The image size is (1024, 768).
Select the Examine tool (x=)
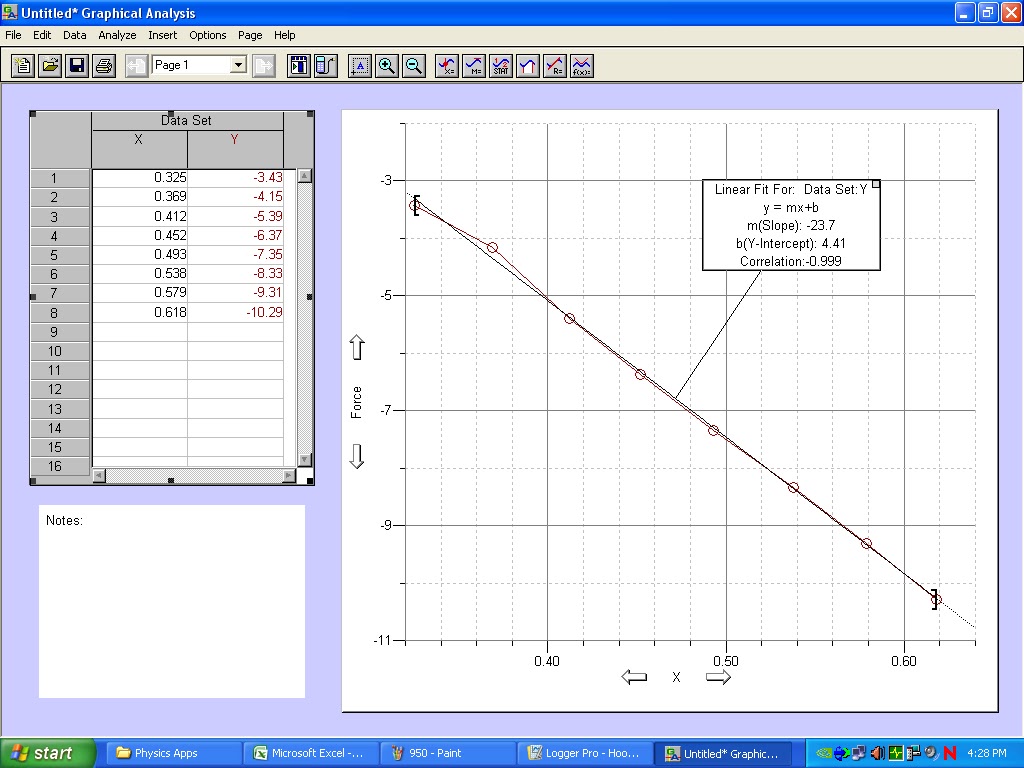[x=448, y=65]
